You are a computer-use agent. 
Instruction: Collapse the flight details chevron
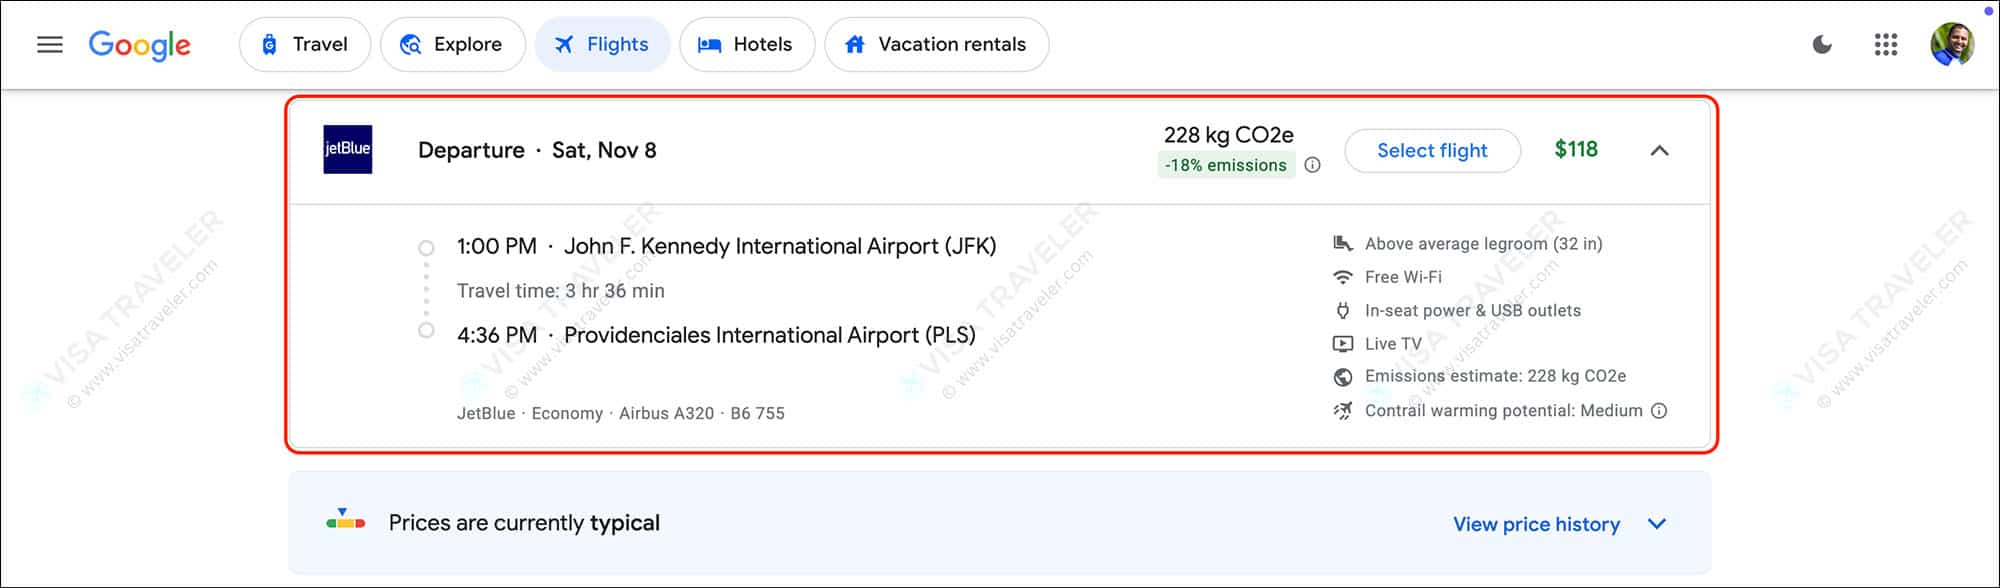[x=1659, y=150]
